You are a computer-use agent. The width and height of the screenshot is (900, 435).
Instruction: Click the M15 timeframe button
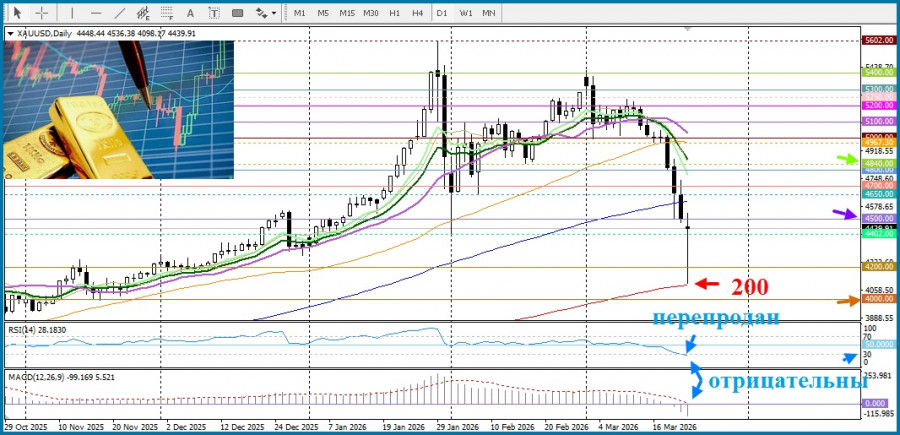347,13
